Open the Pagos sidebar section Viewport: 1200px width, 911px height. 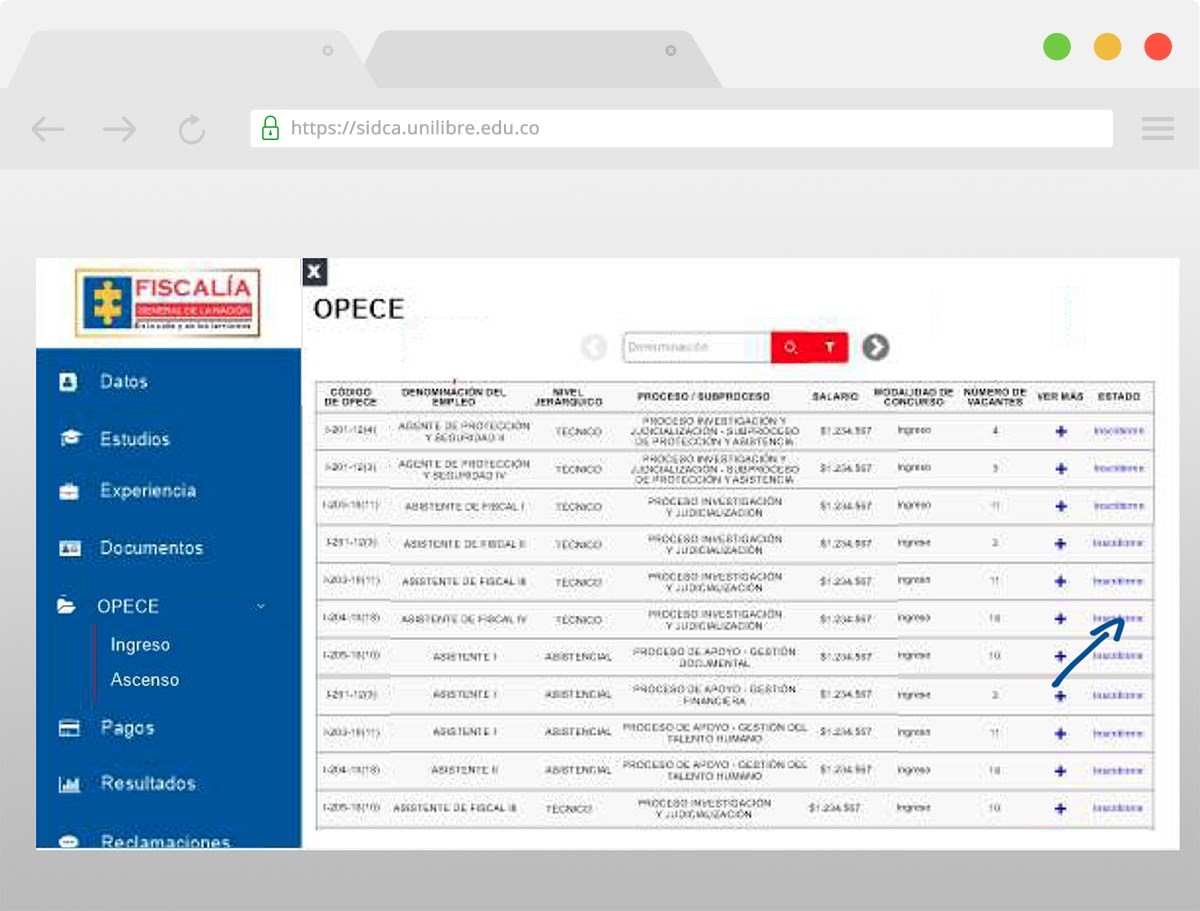click(x=127, y=728)
